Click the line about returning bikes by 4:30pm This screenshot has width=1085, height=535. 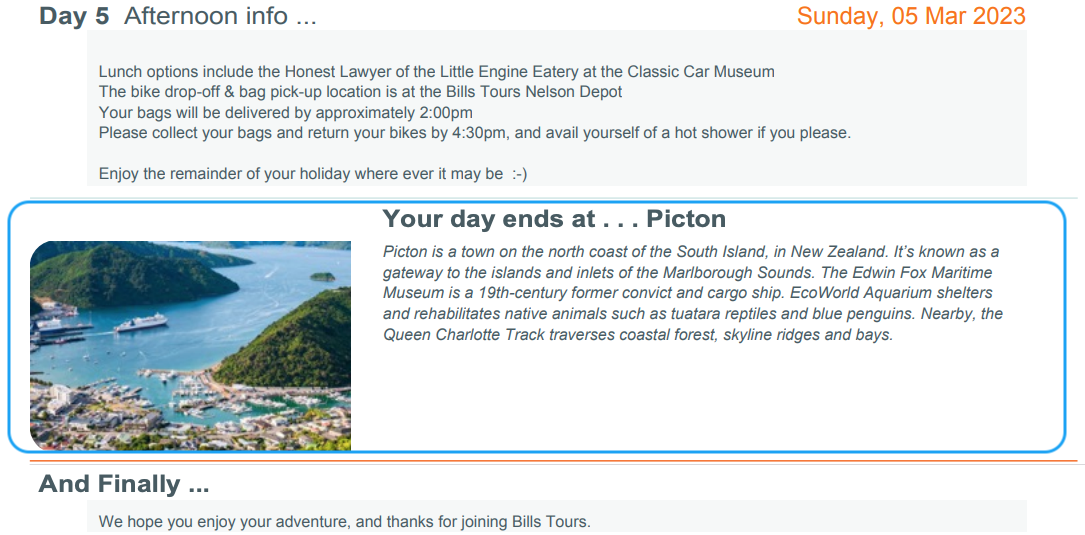[x=475, y=132]
